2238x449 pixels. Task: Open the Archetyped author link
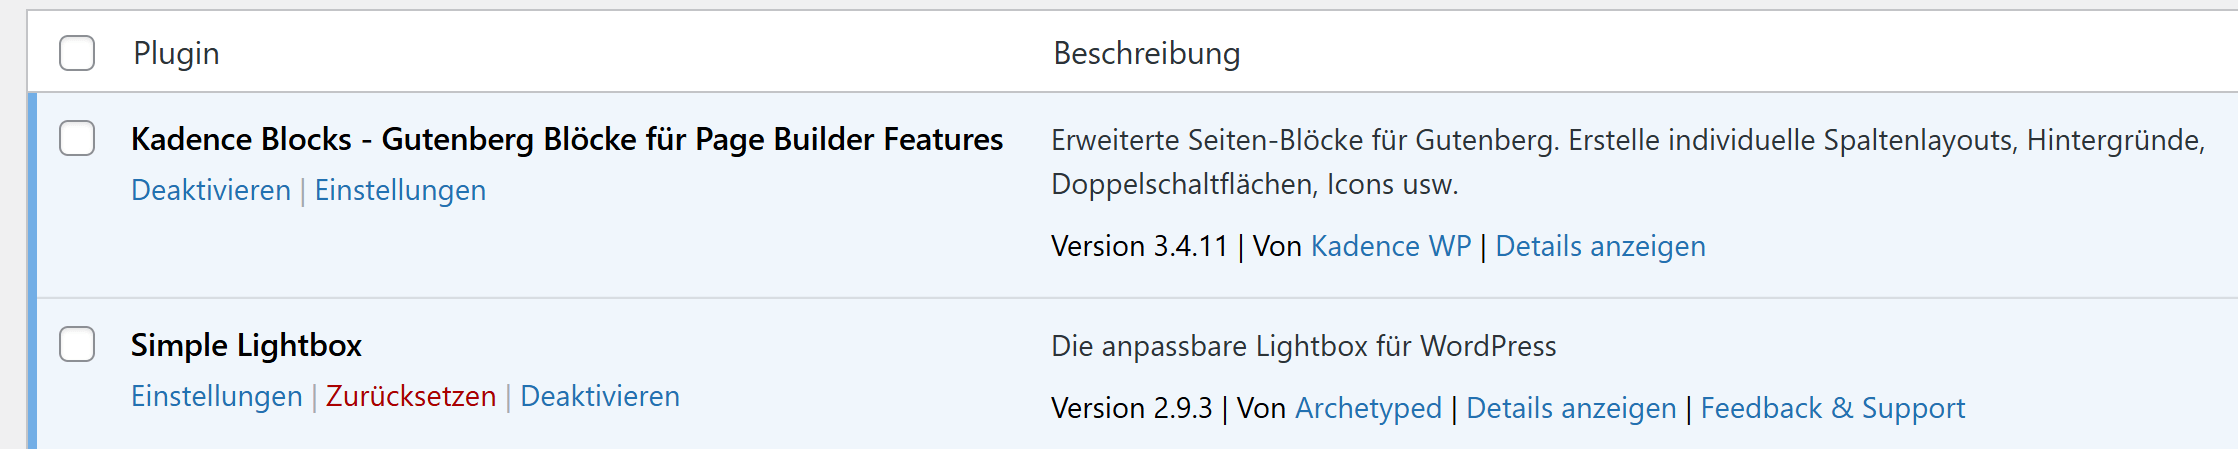click(x=1368, y=408)
